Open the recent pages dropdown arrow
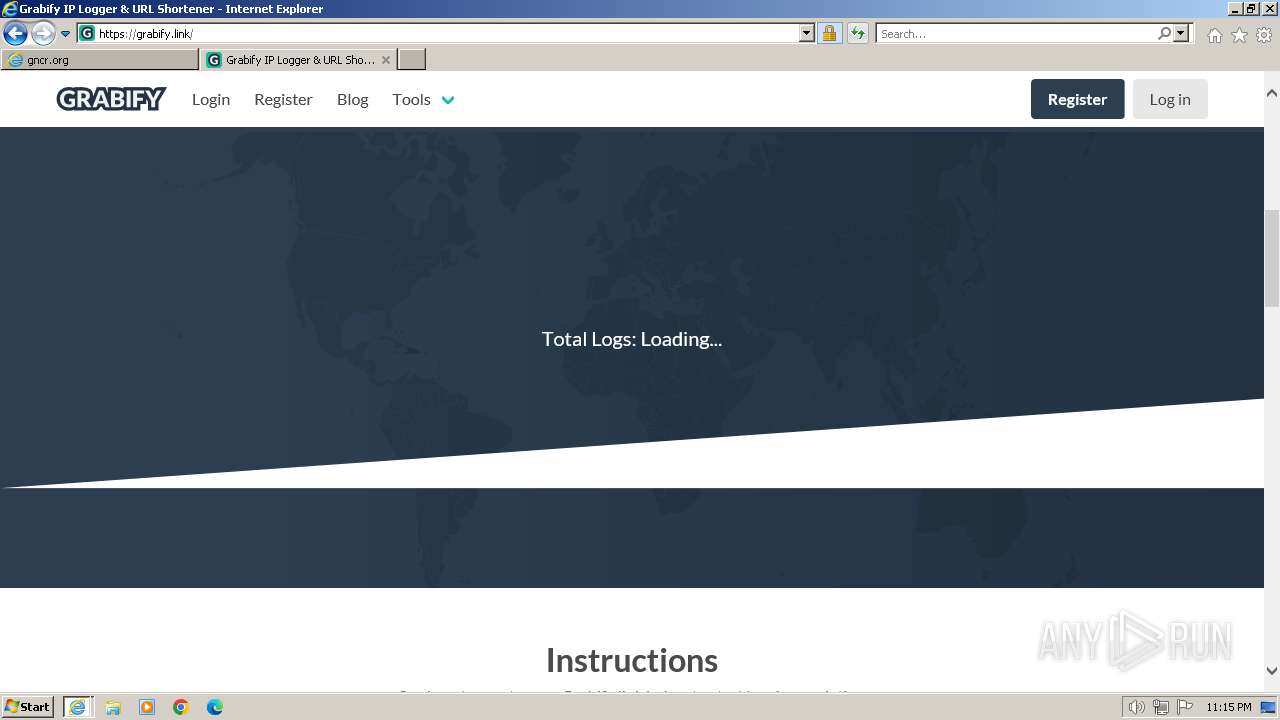 pyautogui.click(x=66, y=34)
